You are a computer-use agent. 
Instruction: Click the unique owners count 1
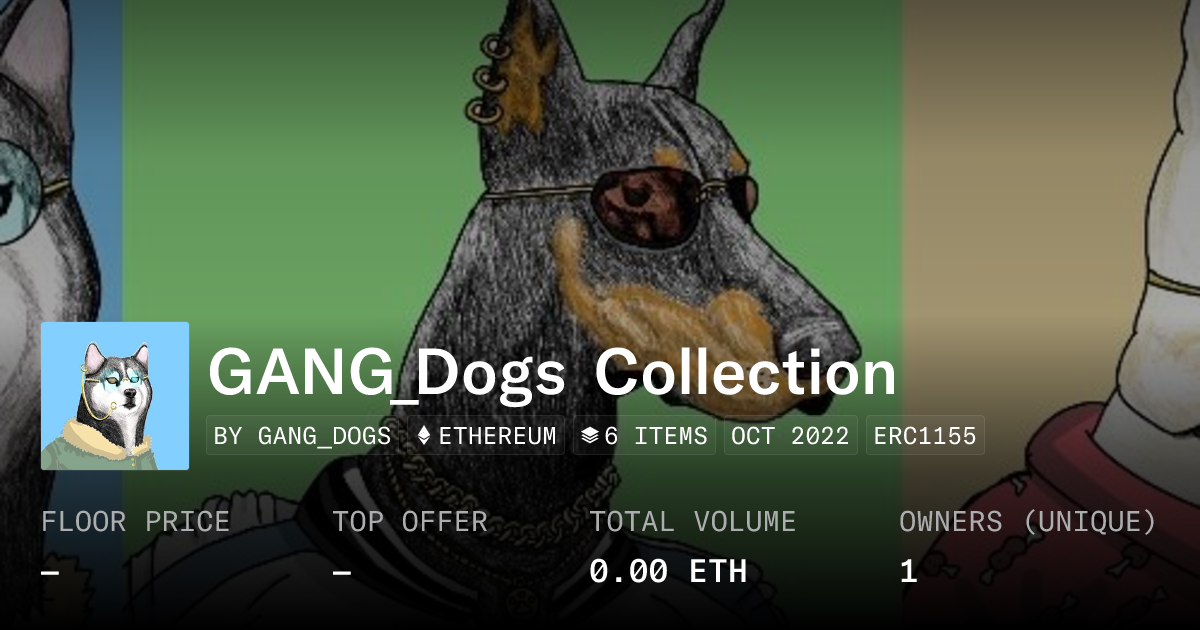[908, 571]
